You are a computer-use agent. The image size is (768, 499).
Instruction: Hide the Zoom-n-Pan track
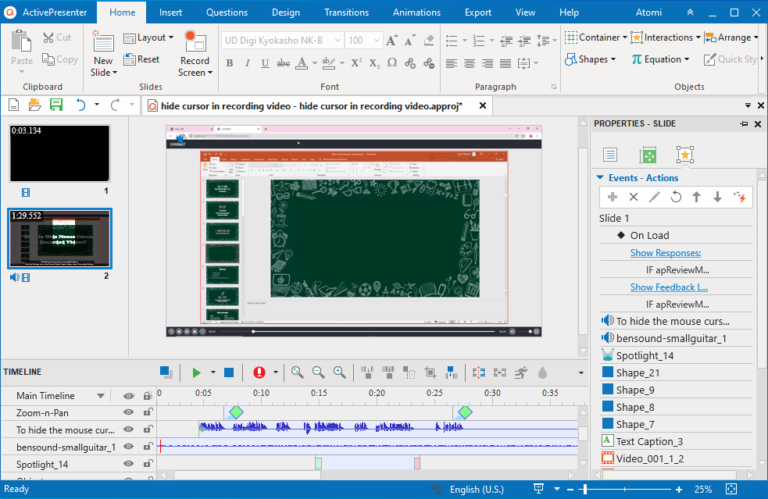[128, 412]
